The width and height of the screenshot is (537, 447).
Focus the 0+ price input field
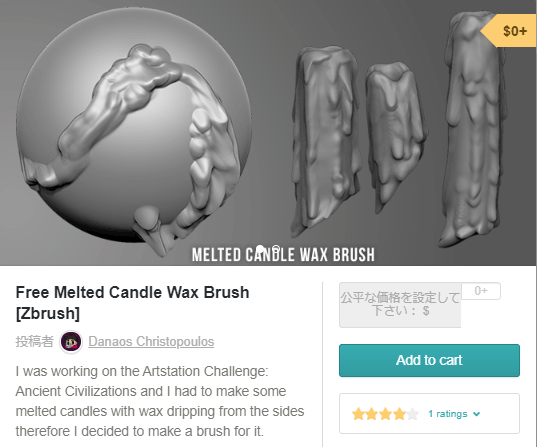481,291
